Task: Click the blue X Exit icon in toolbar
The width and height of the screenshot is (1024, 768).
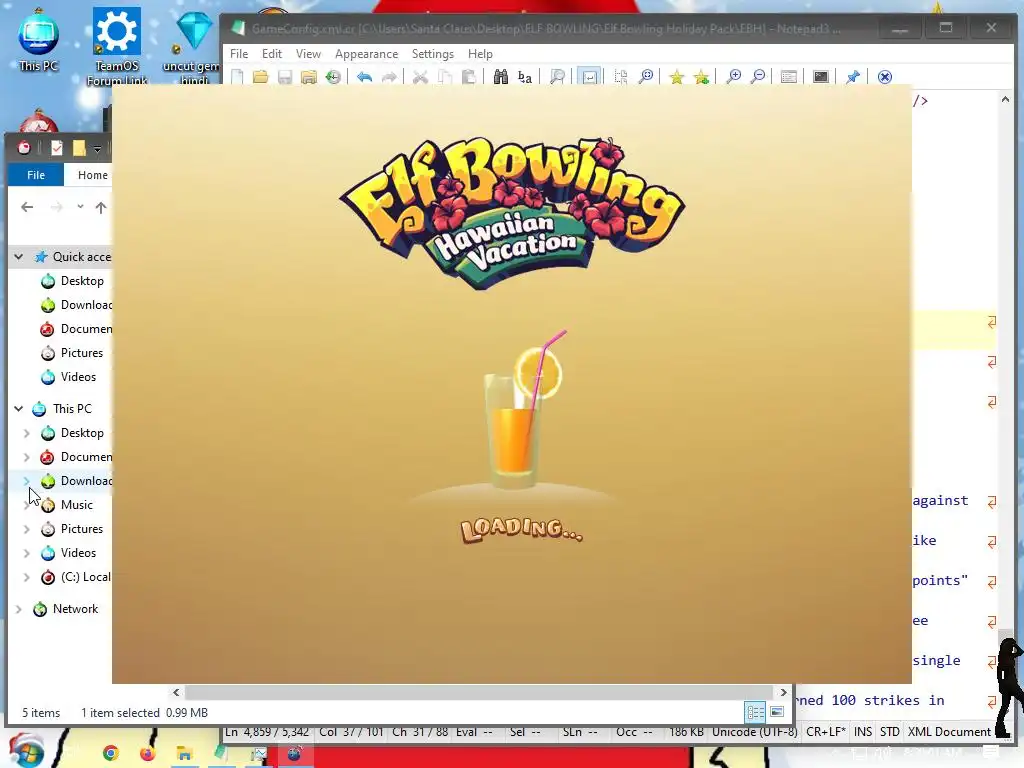Action: coord(885,77)
